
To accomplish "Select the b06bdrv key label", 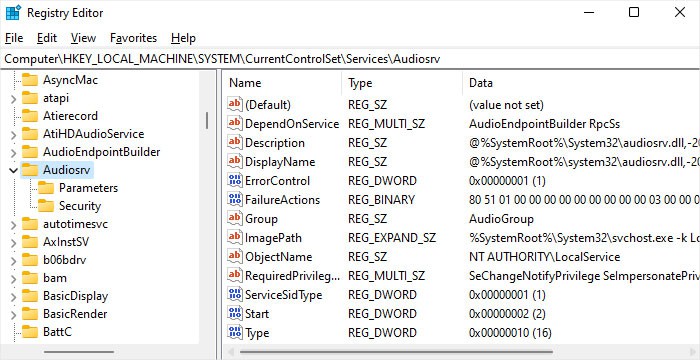I will (65, 260).
